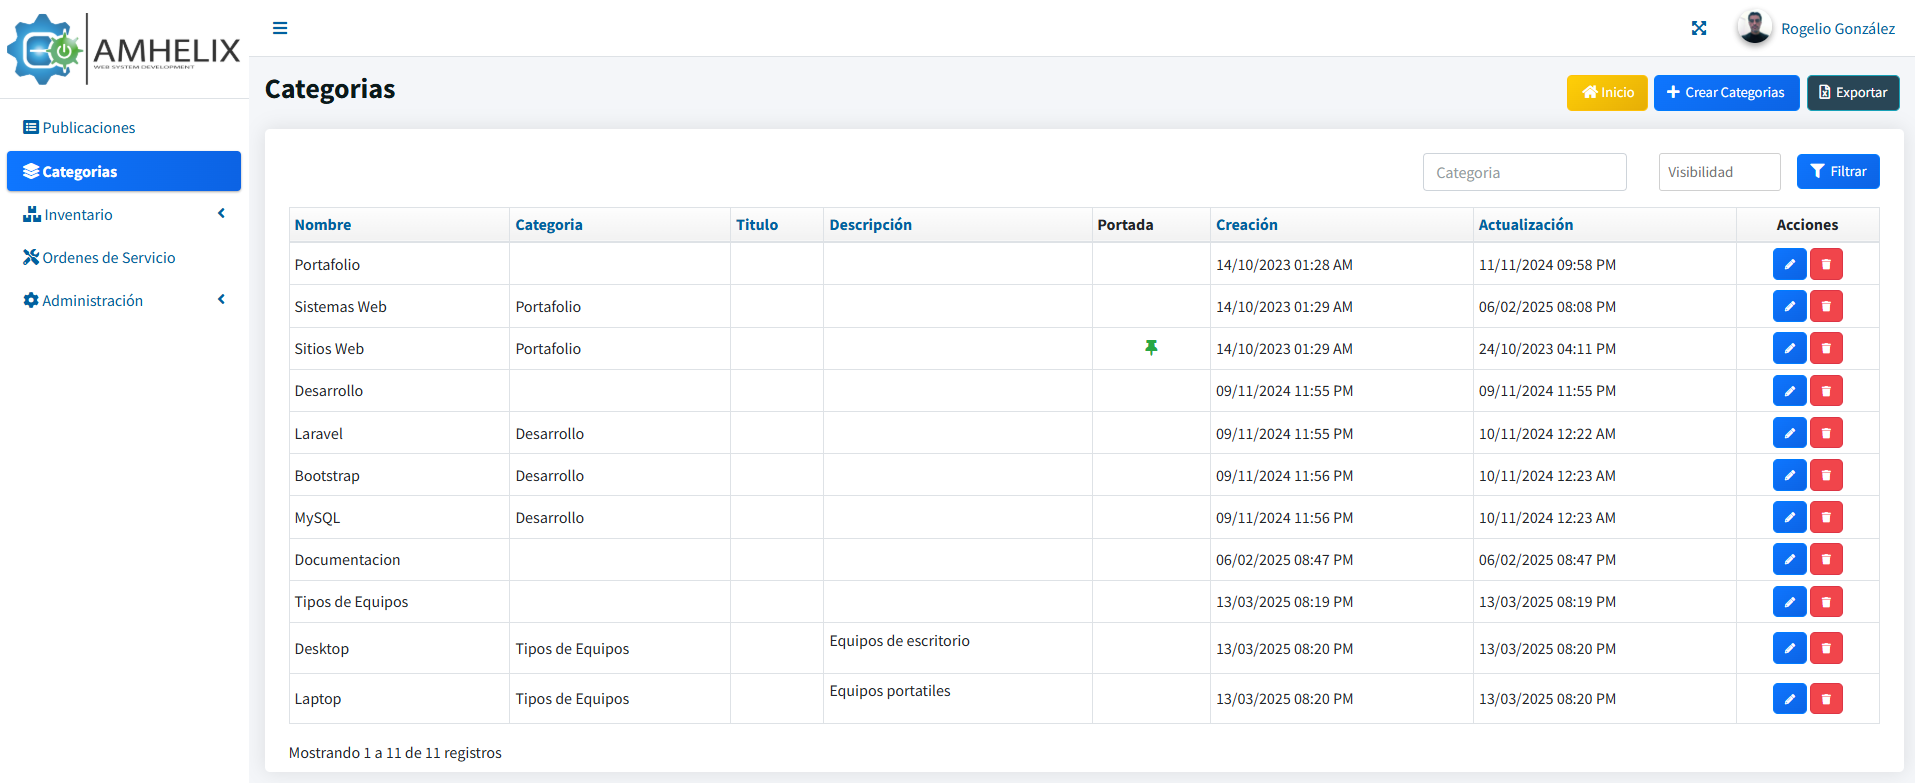Click user avatar of Rogelio González
Viewport: 1915px width, 783px height.
pyautogui.click(x=1754, y=28)
